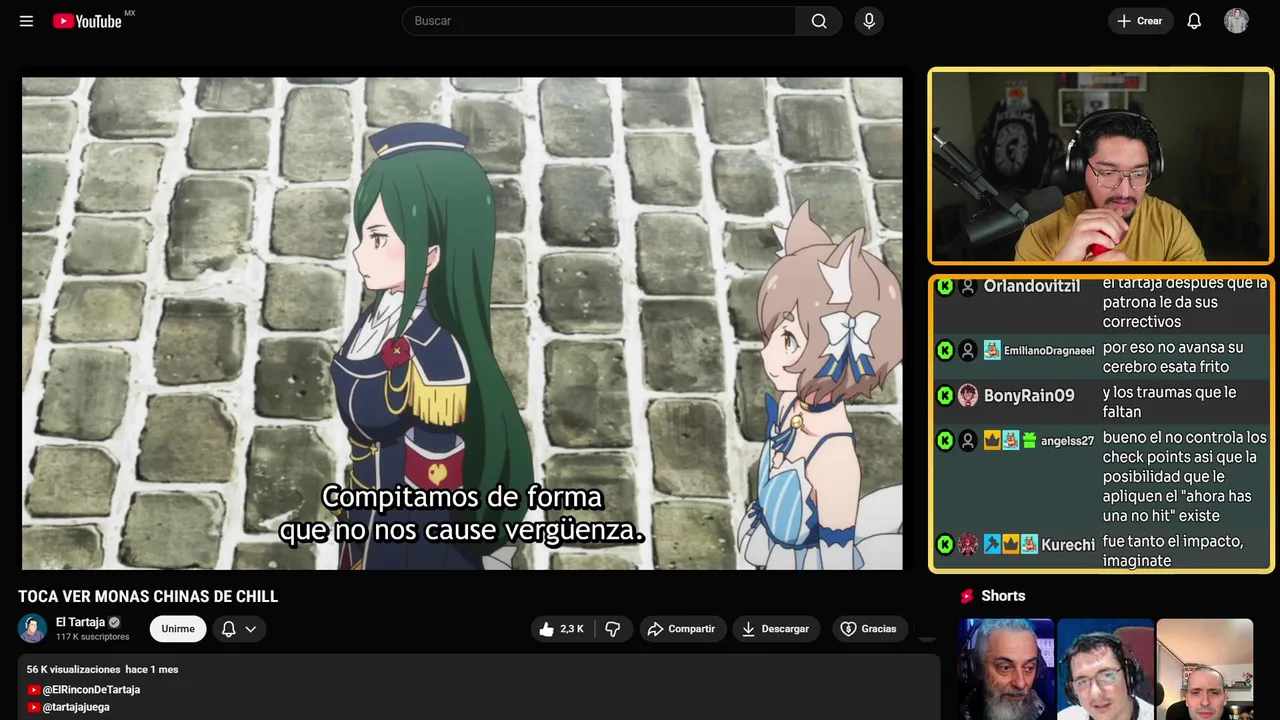This screenshot has height=720, width=1280.
Task: Click EmilianoDragnaeel chat username
Action: [1049, 351]
